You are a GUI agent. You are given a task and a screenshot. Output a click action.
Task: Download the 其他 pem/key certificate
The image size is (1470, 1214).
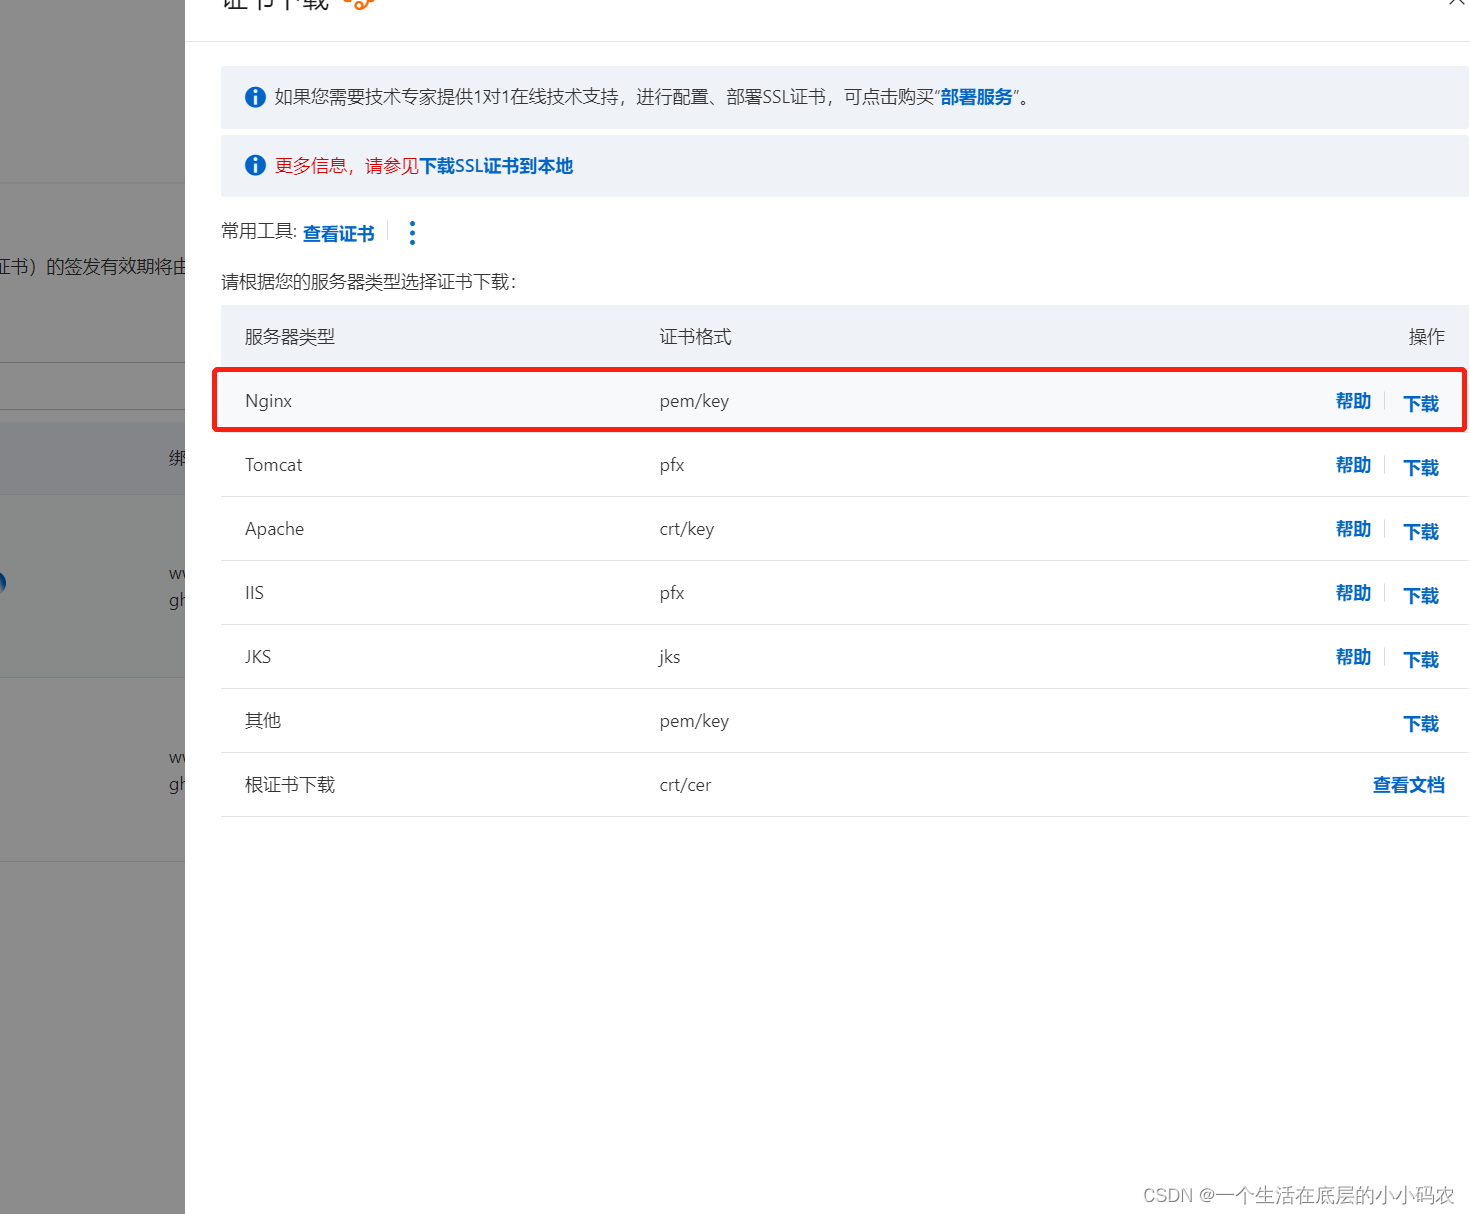coord(1421,723)
